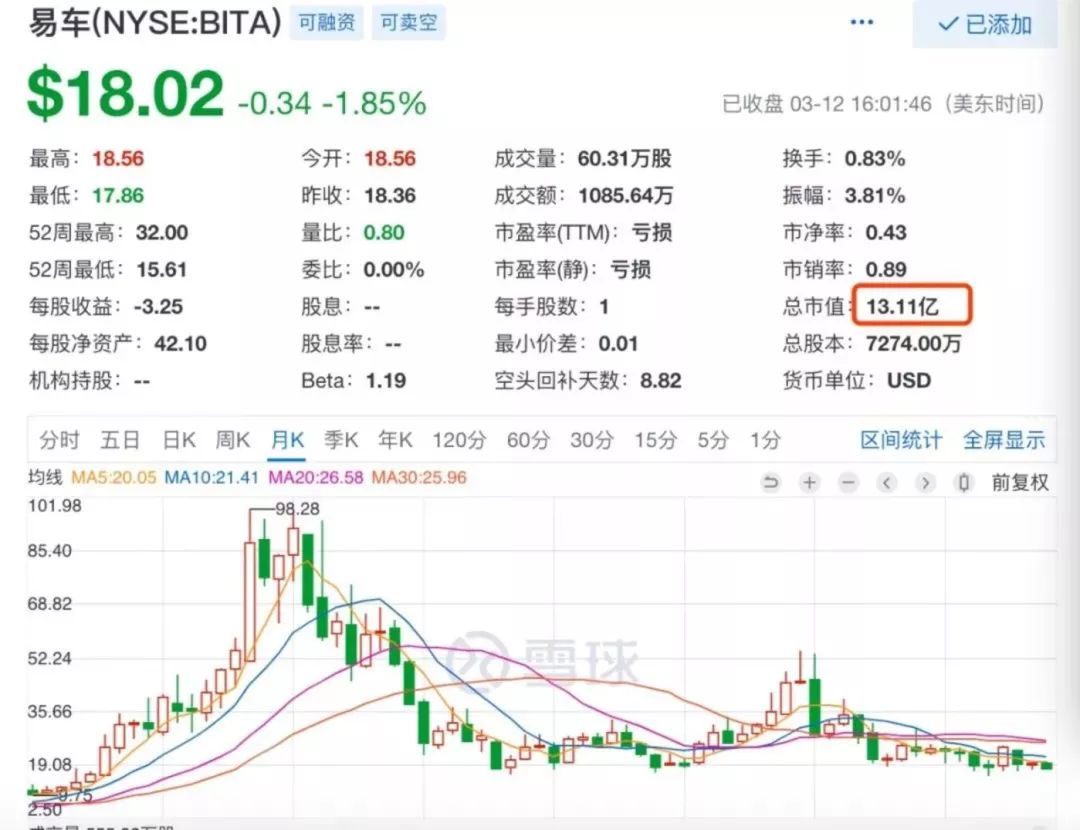Click the 总股本 value 7274.00万
This screenshot has height=830, width=1080.
pos(913,344)
